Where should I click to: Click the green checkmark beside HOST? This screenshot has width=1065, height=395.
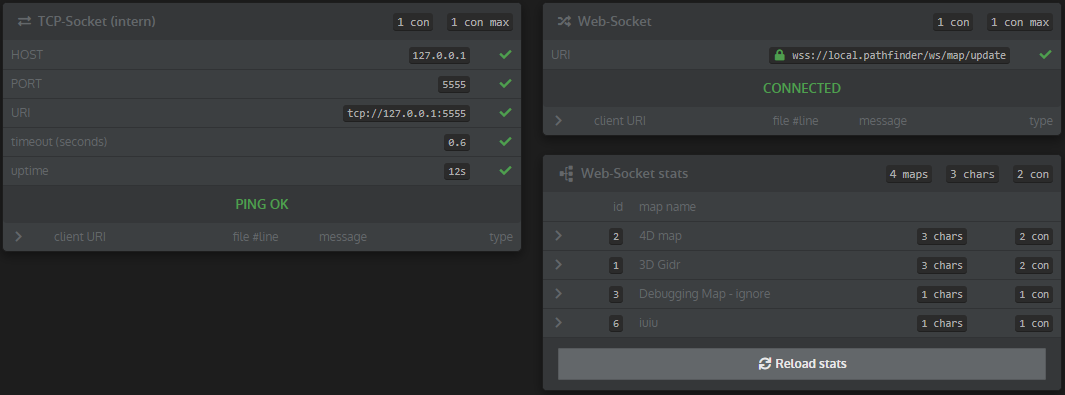(505, 54)
